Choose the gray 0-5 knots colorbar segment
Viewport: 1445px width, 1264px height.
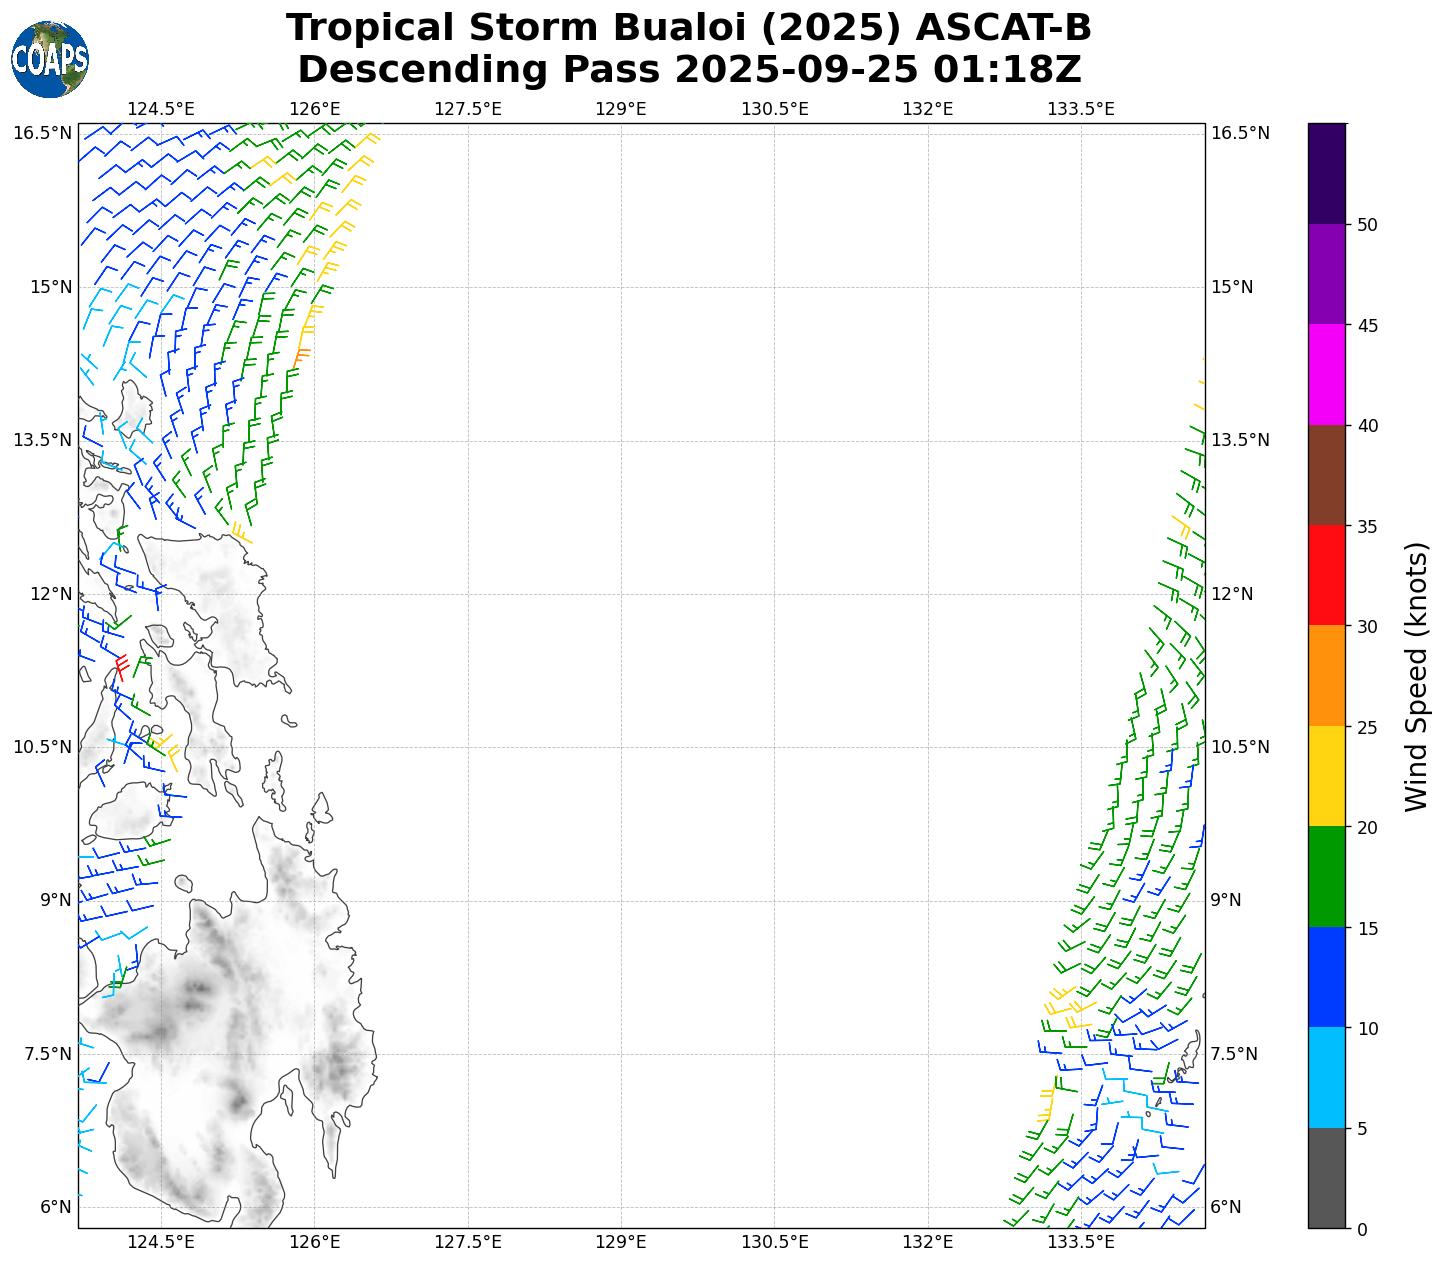pyautogui.click(x=1327, y=1178)
